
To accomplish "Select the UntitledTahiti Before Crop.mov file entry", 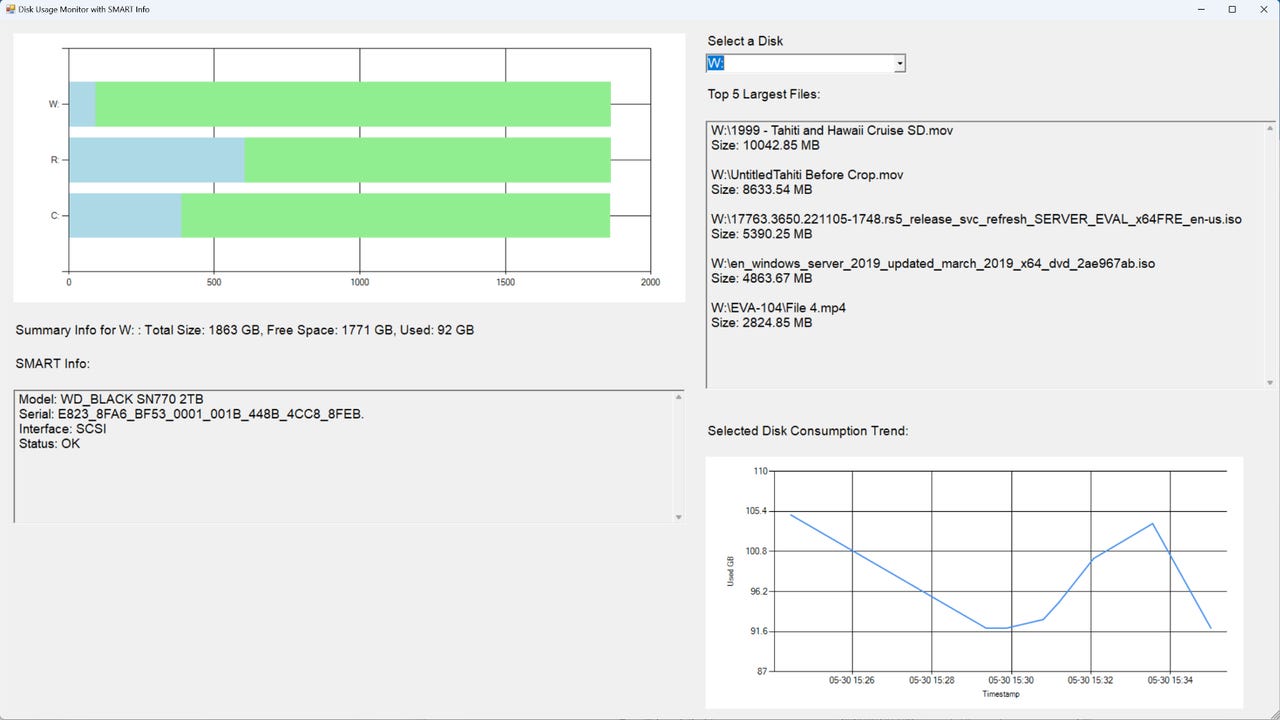I will pyautogui.click(x=807, y=174).
